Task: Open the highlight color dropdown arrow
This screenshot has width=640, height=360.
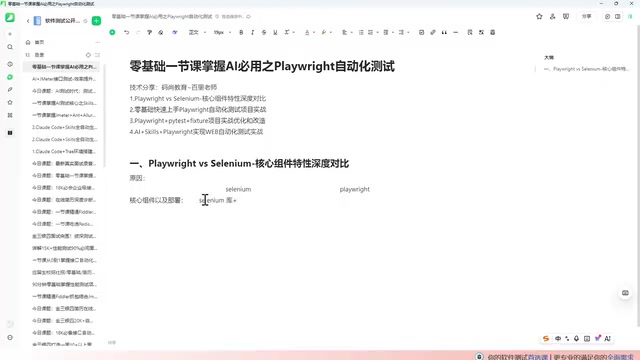Action: (330, 32)
